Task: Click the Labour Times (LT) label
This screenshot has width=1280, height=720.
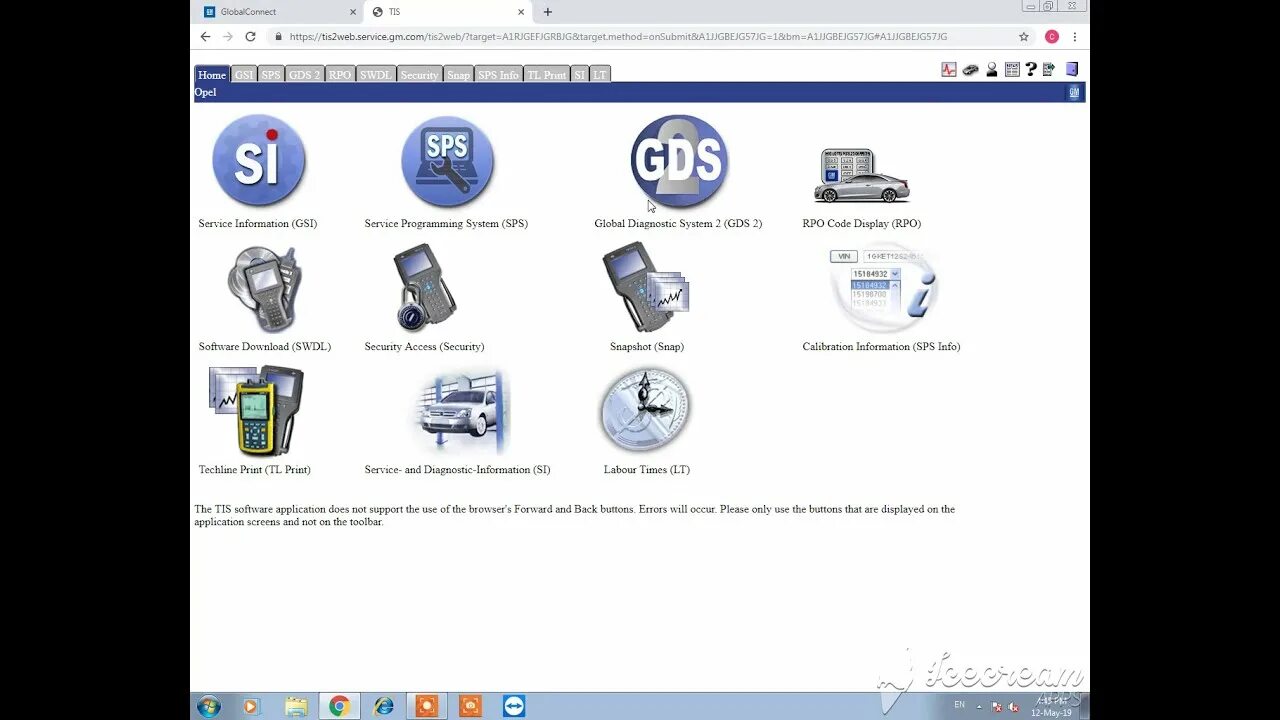Action: tap(646, 469)
